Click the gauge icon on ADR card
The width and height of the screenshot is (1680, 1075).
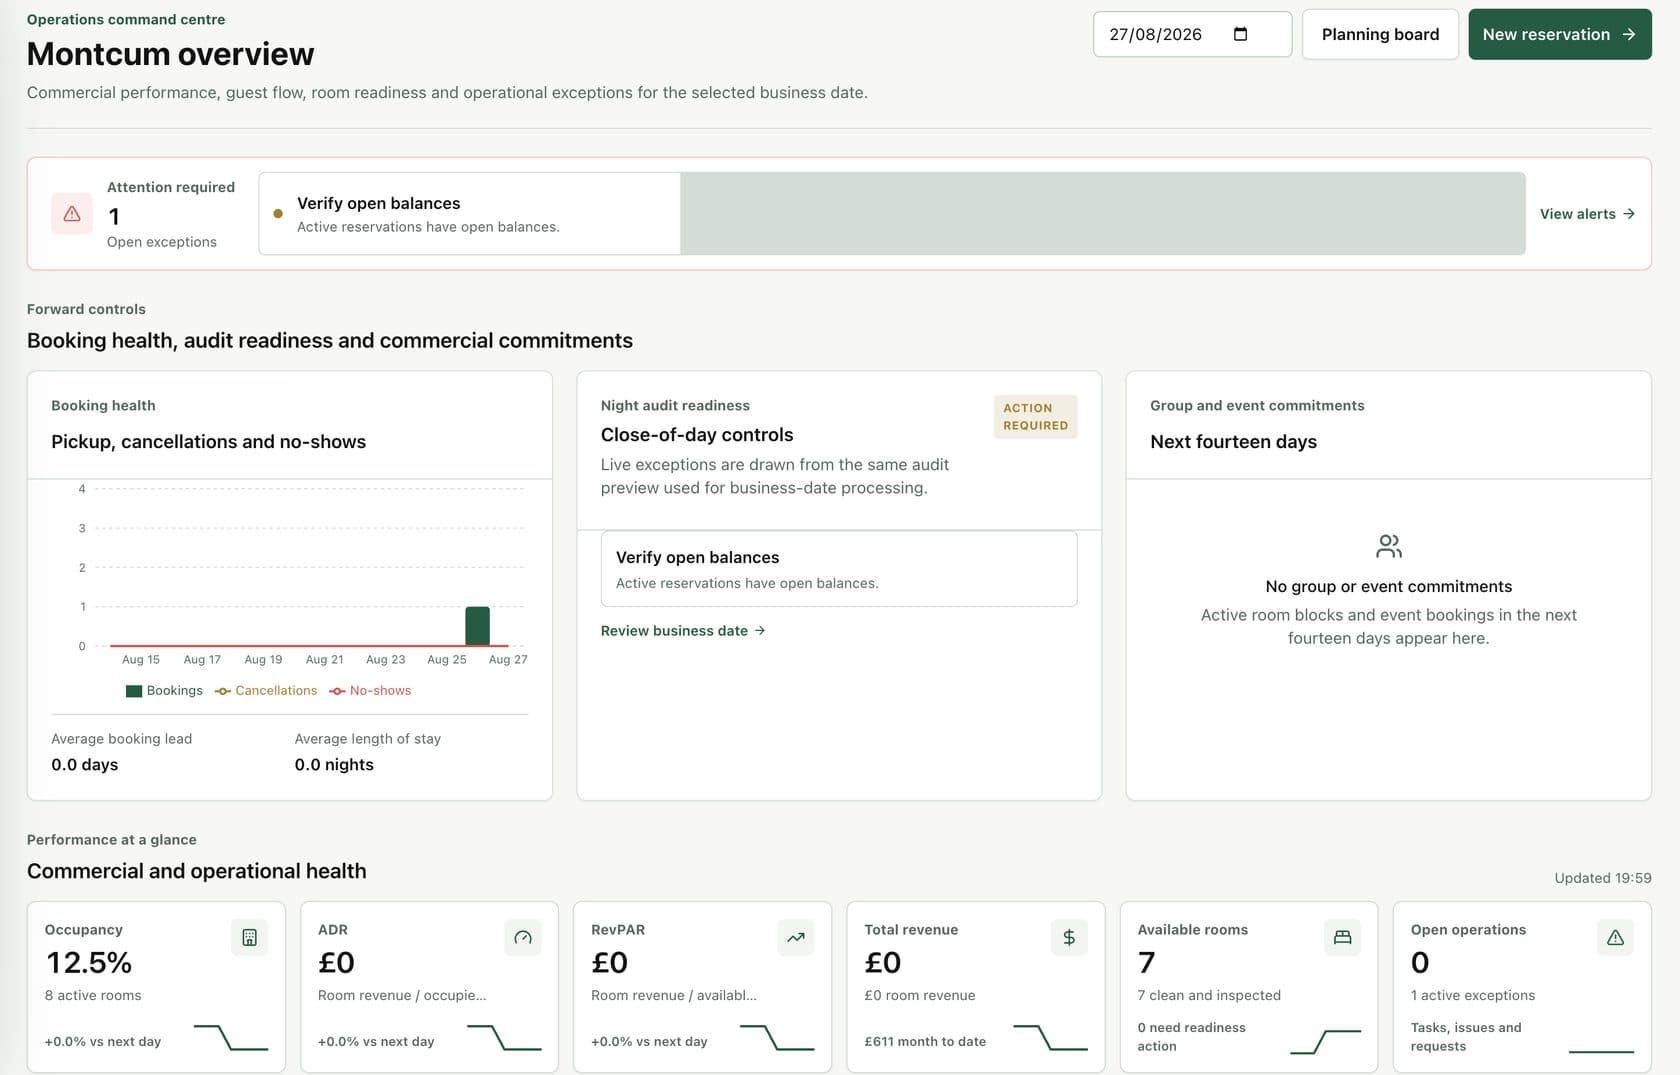click(x=523, y=937)
